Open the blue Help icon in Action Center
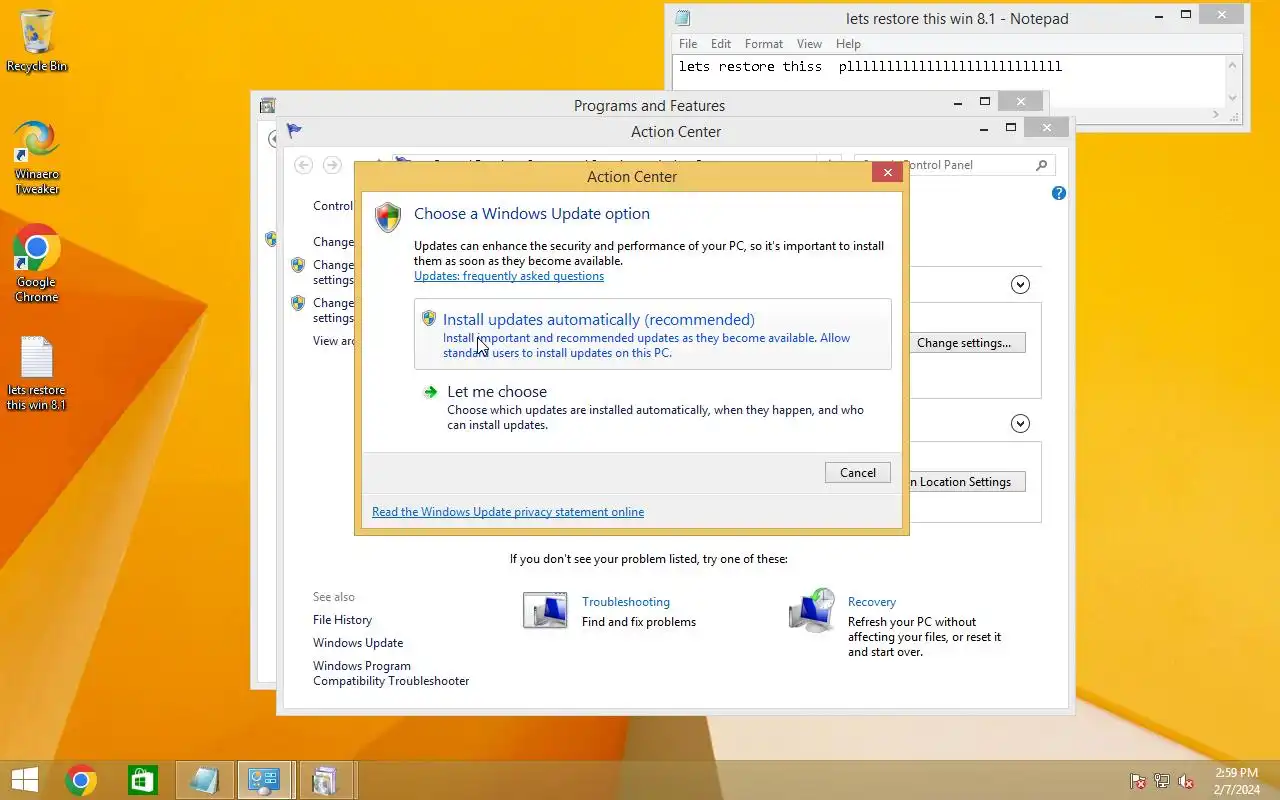Viewport: 1280px width, 800px height. pos(1059,193)
